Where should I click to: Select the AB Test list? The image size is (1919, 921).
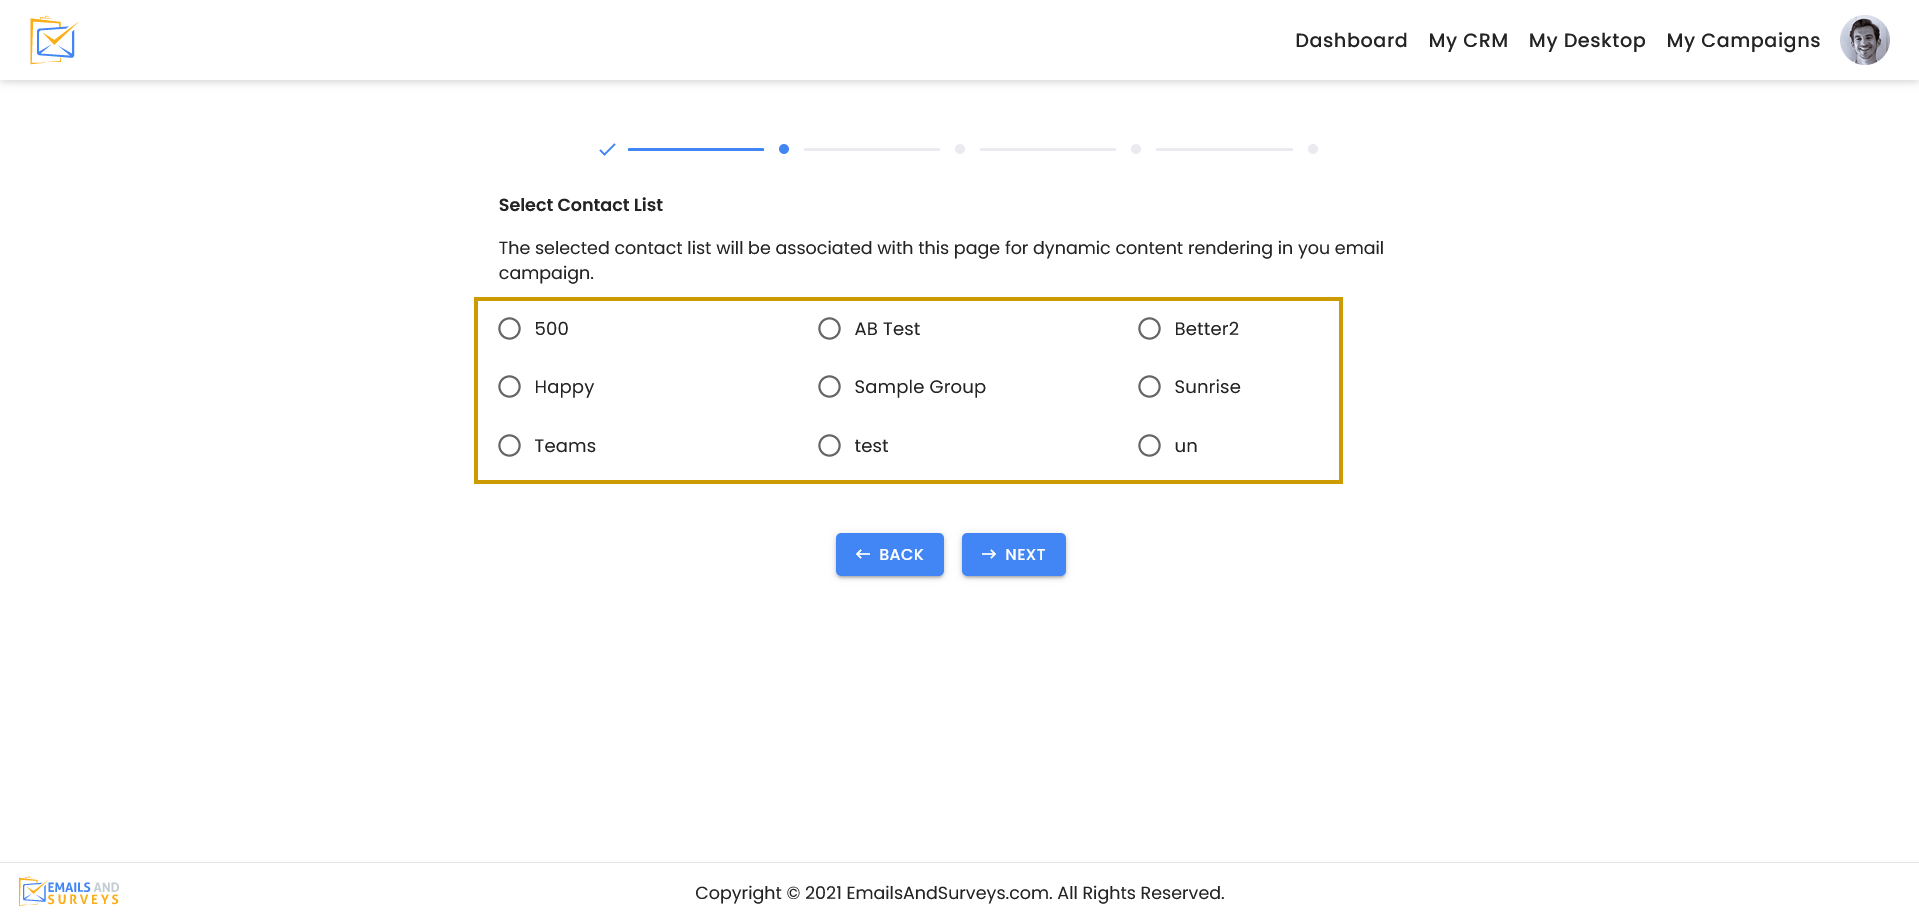coord(829,328)
